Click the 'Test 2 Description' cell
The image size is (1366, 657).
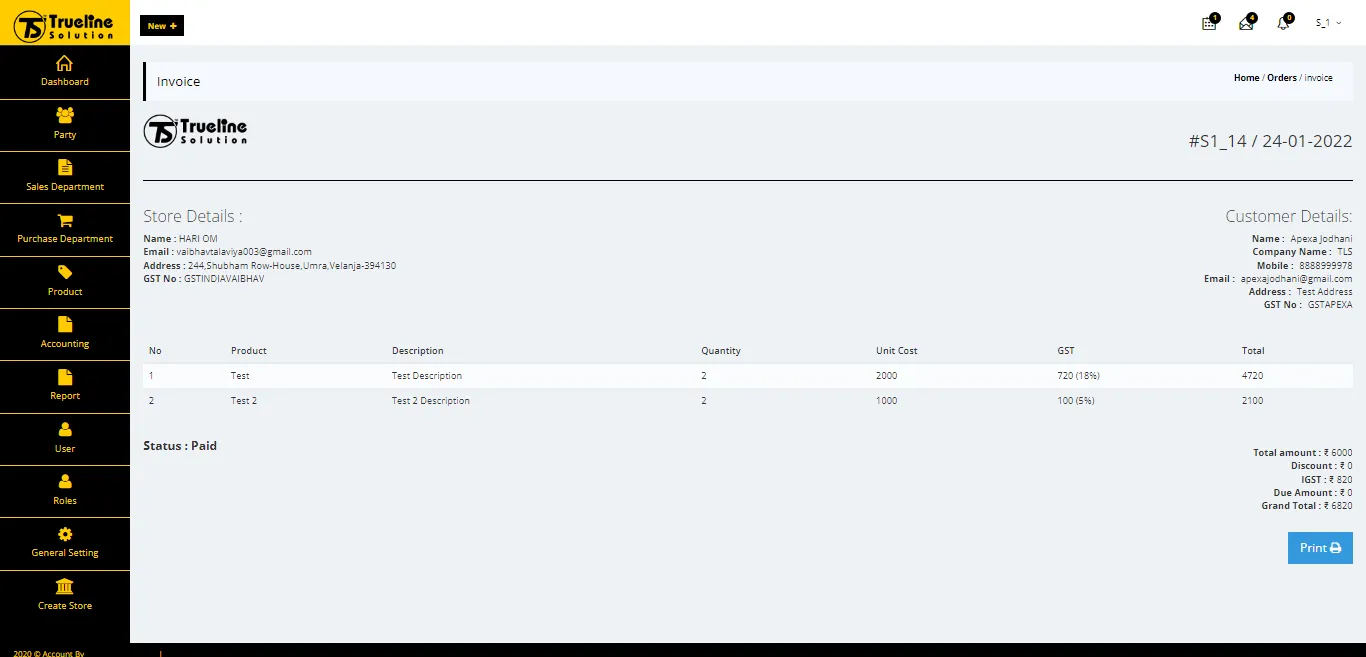point(431,401)
